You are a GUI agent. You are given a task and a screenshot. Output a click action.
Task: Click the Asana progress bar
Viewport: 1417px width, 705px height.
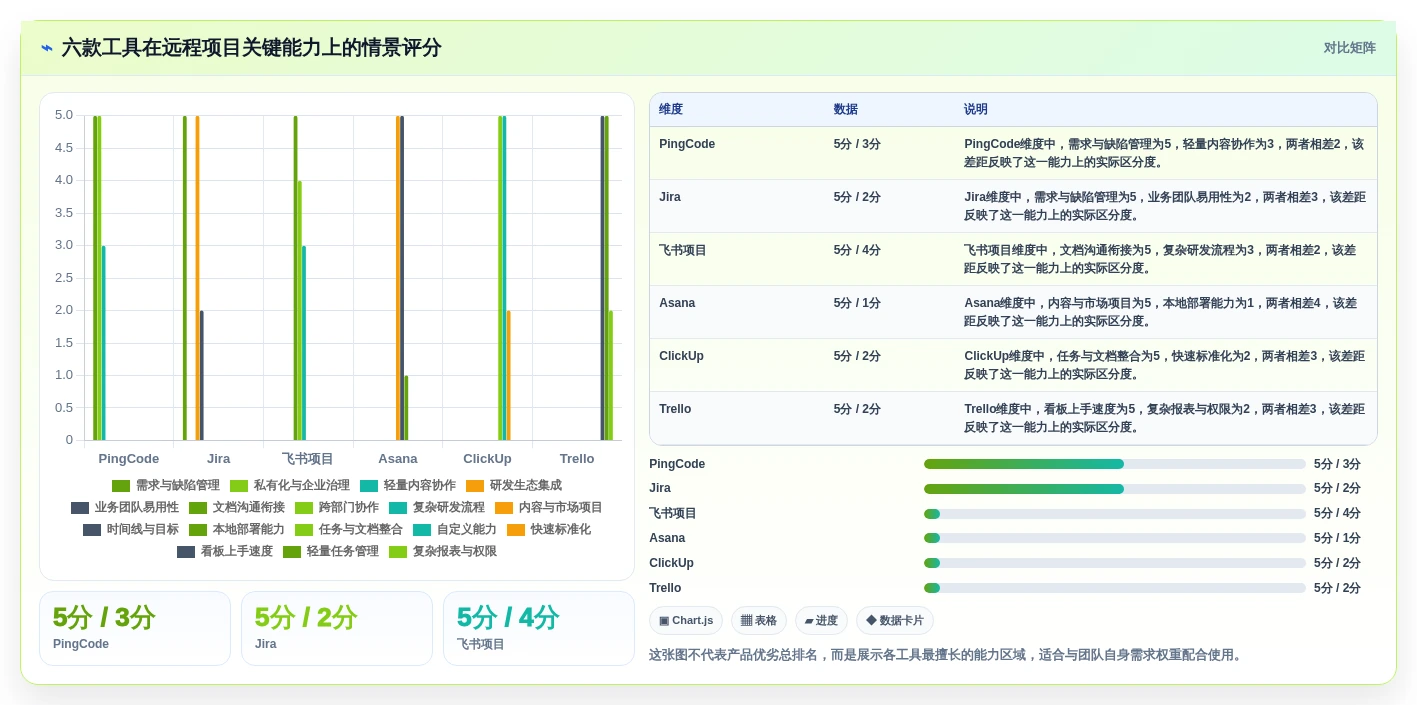click(x=1115, y=538)
